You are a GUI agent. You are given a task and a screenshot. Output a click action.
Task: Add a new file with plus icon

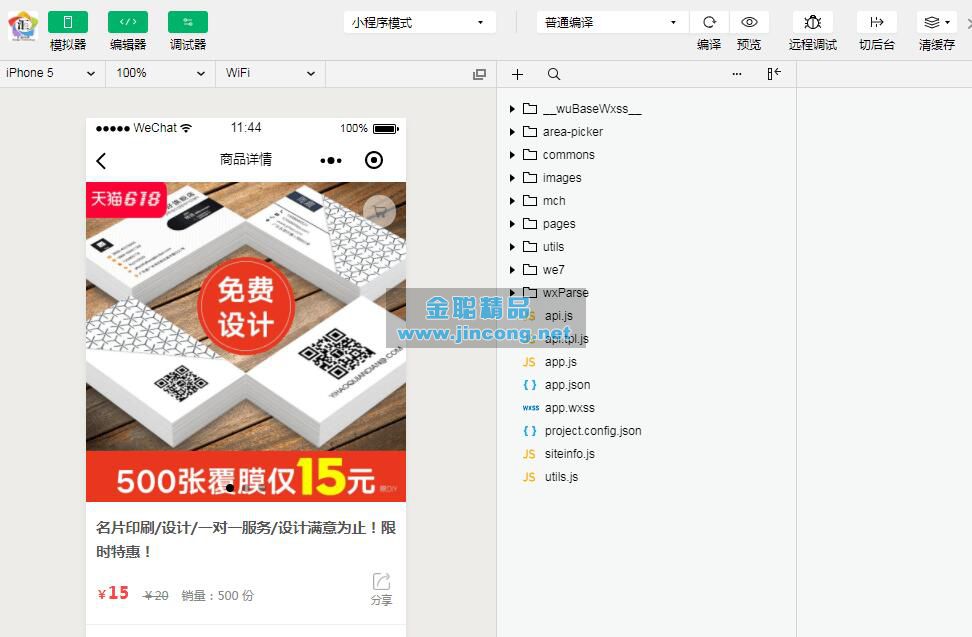pyautogui.click(x=518, y=74)
